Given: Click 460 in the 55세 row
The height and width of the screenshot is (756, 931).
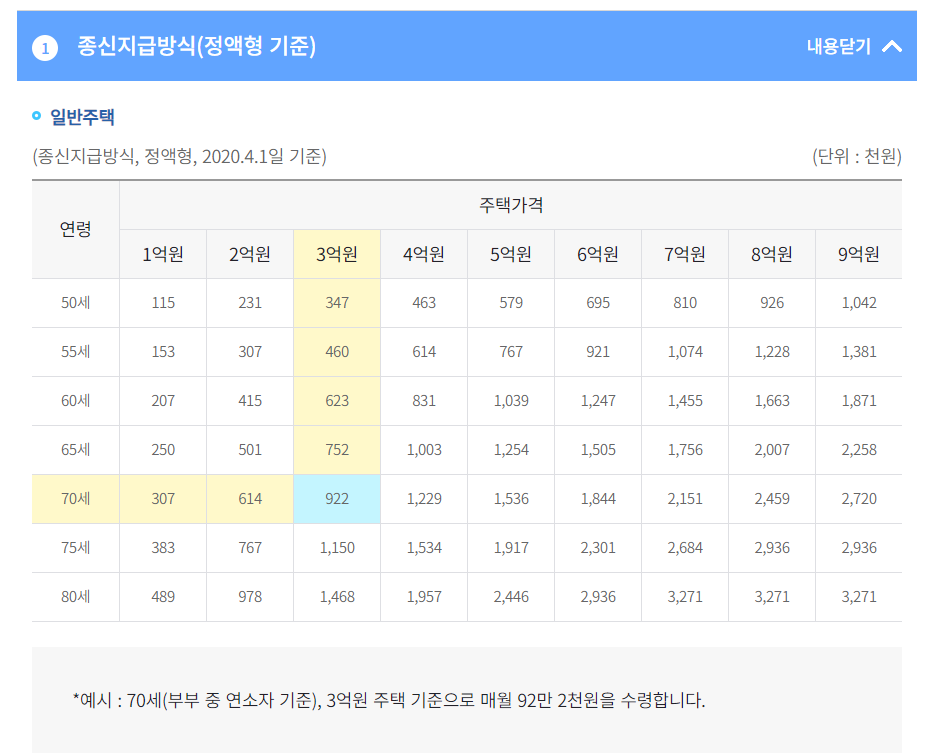Looking at the screenshot, I should [x=337, y=352].
